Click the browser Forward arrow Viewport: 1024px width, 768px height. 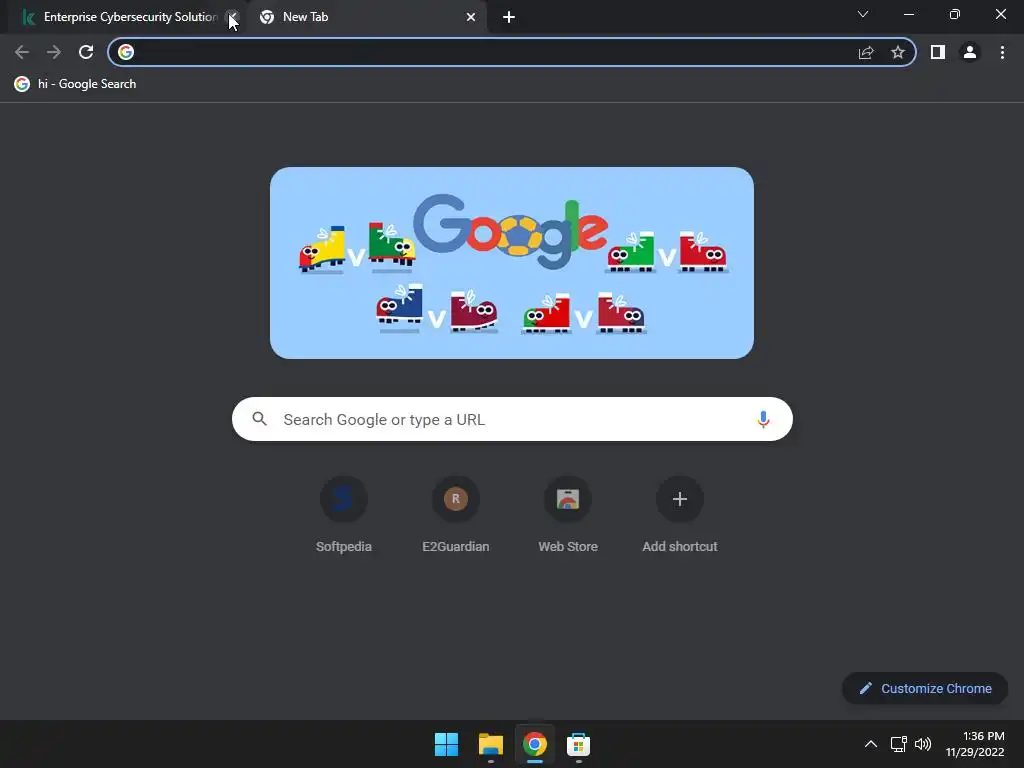[x=54, y=52]
